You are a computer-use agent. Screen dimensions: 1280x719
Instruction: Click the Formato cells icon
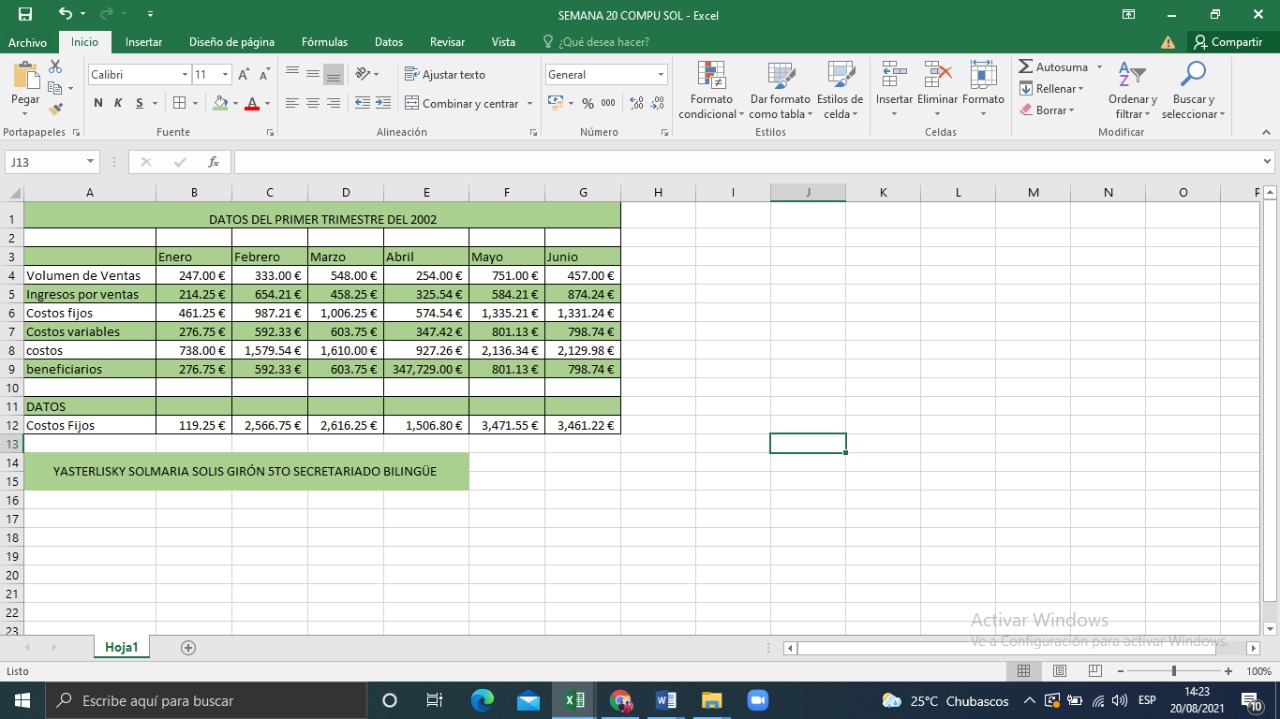(x=983, y=75)
